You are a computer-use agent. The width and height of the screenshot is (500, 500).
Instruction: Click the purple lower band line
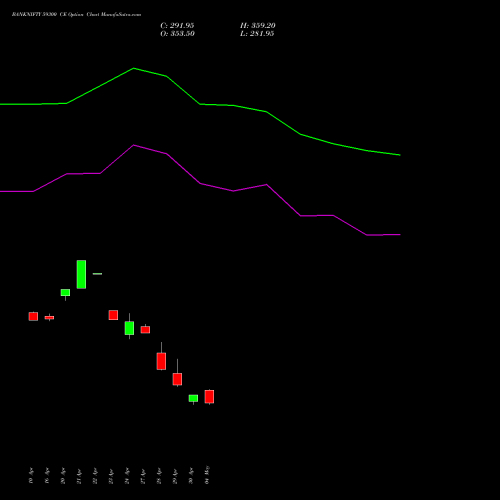[200, 184]
